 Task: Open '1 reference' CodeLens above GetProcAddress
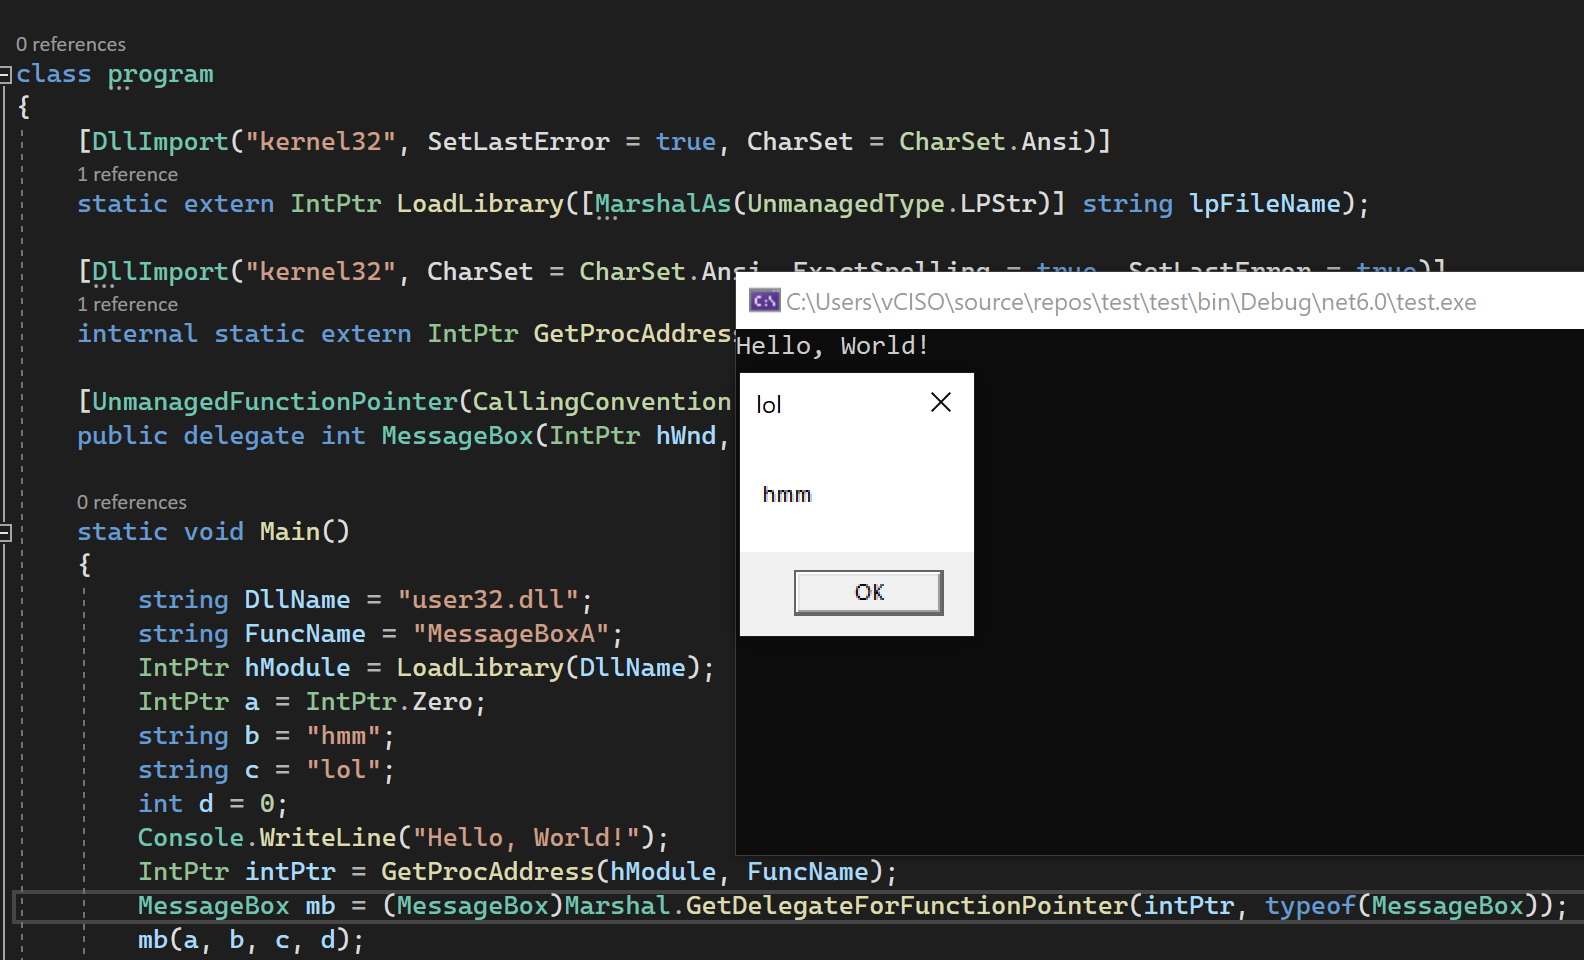coord(127,304)
